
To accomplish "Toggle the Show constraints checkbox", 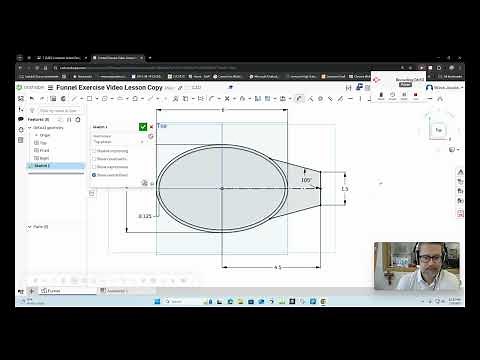I will tap(94, 159).
